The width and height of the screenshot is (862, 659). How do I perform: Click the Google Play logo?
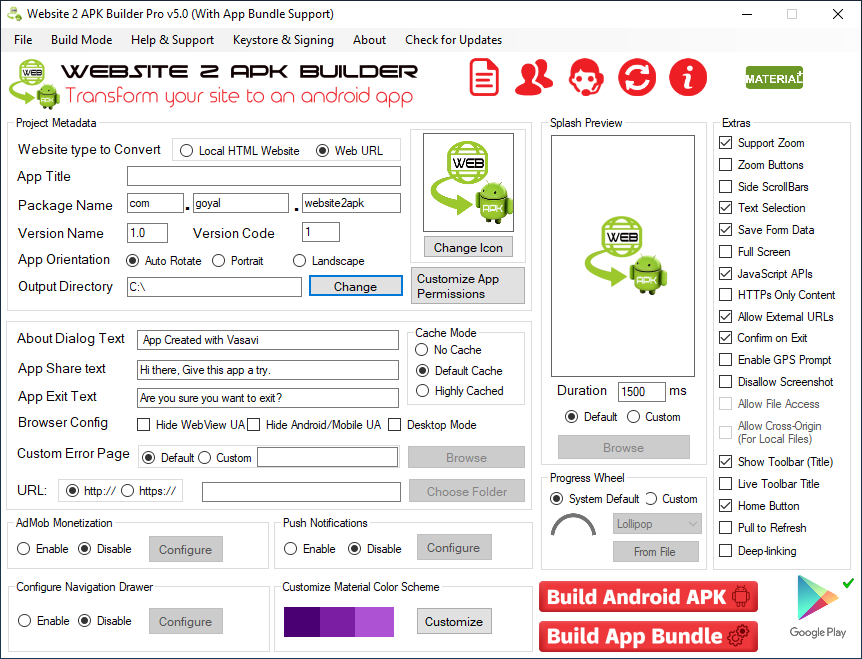pyautogui.click(x=818, y=607)
